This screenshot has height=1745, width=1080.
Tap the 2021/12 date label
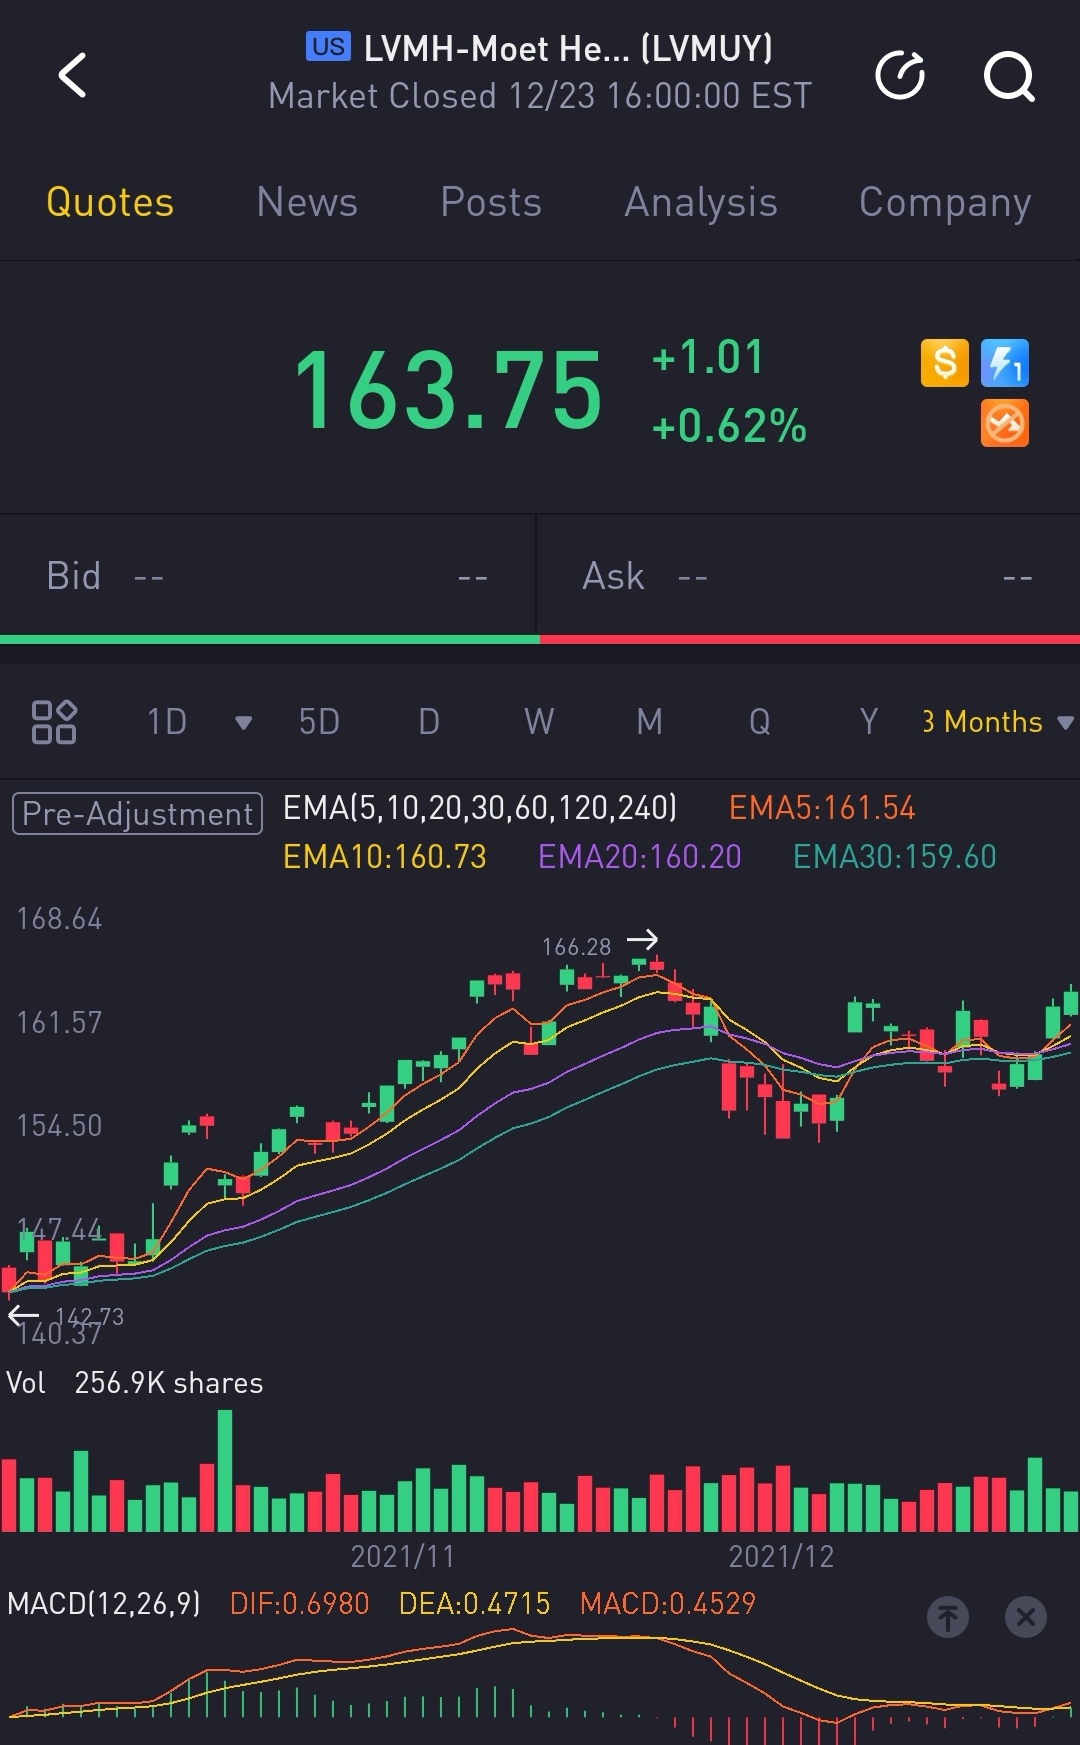[x=781, y=1556]
